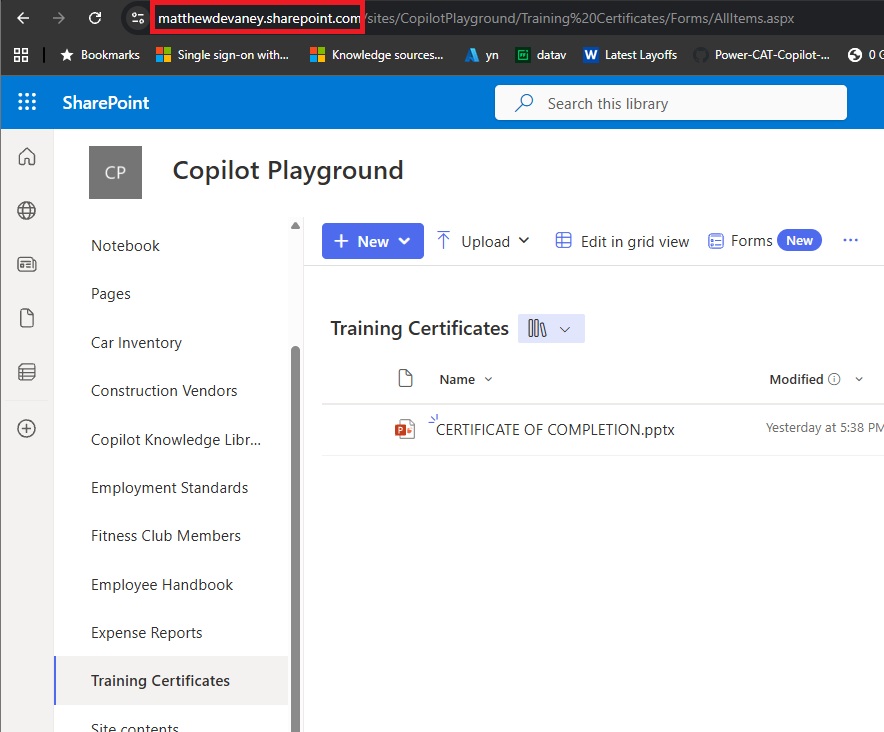Click the Create plus circle icon
The image size is (884, 732).
coord(27,428)
